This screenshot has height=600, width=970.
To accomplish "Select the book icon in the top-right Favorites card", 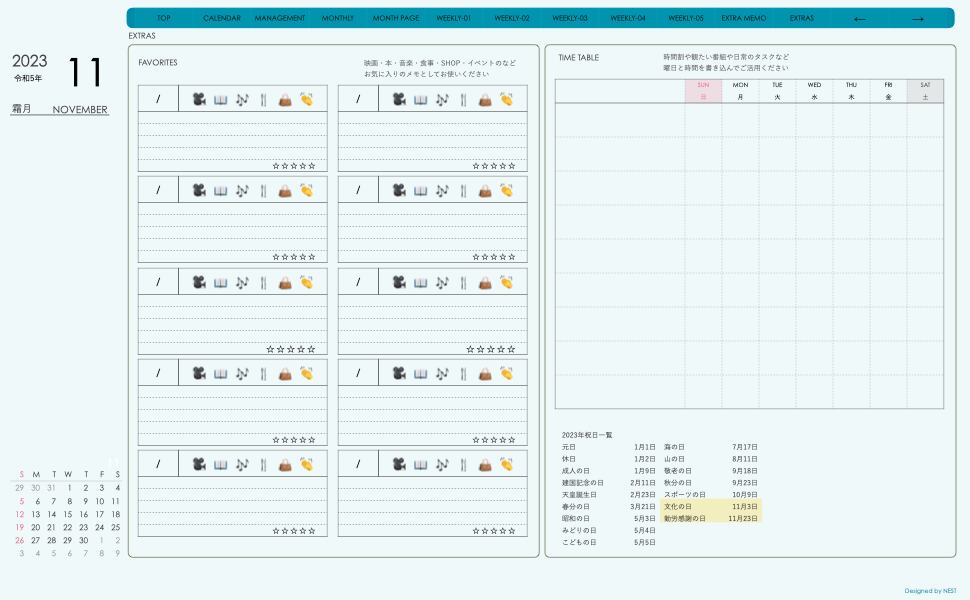I will [420, 99].
